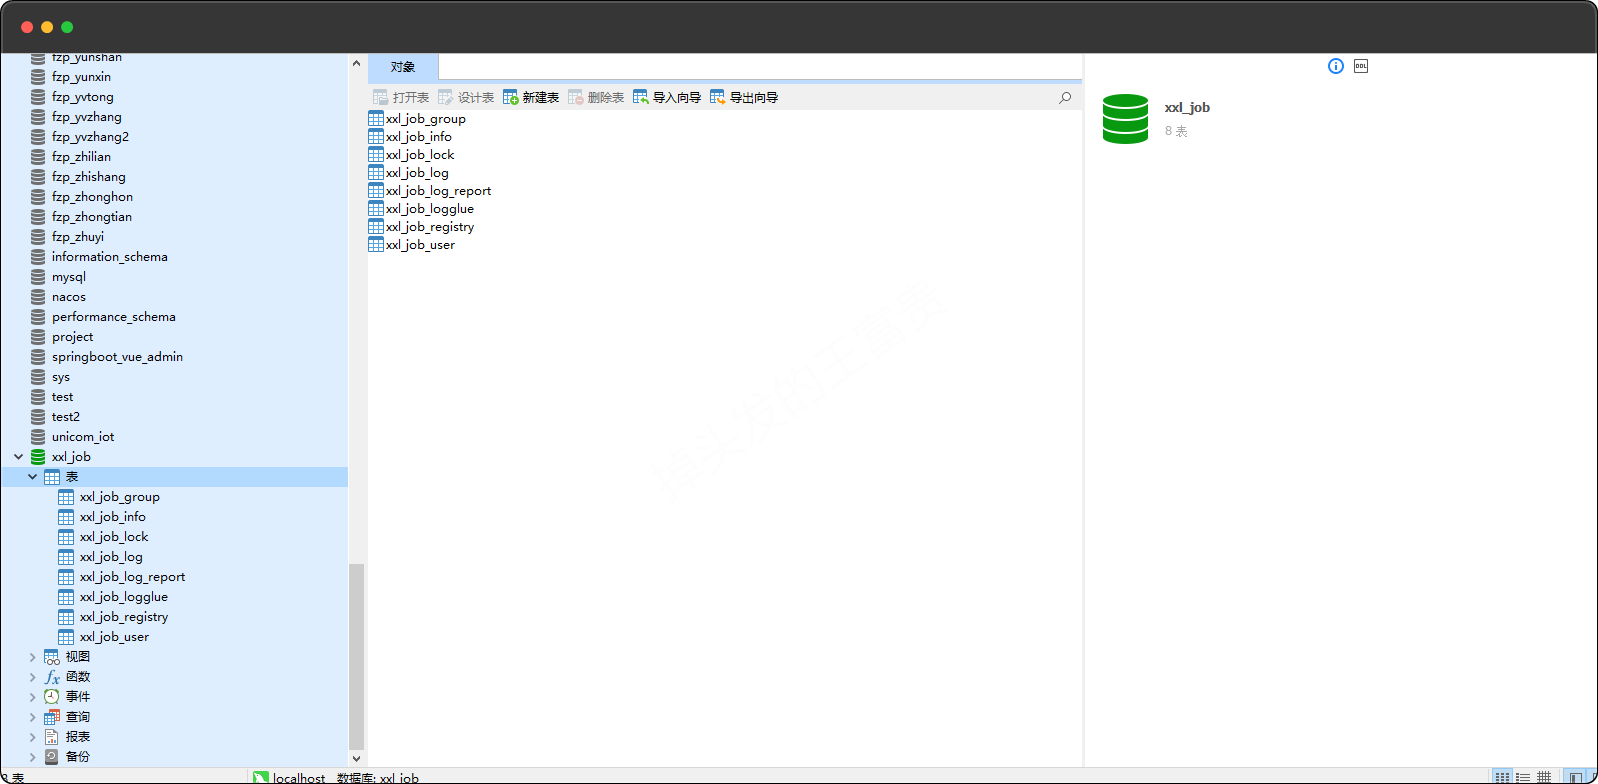1598x784 pixels.
Task: Switch to icon grid view in status bar
Action: pos(1502,777)
